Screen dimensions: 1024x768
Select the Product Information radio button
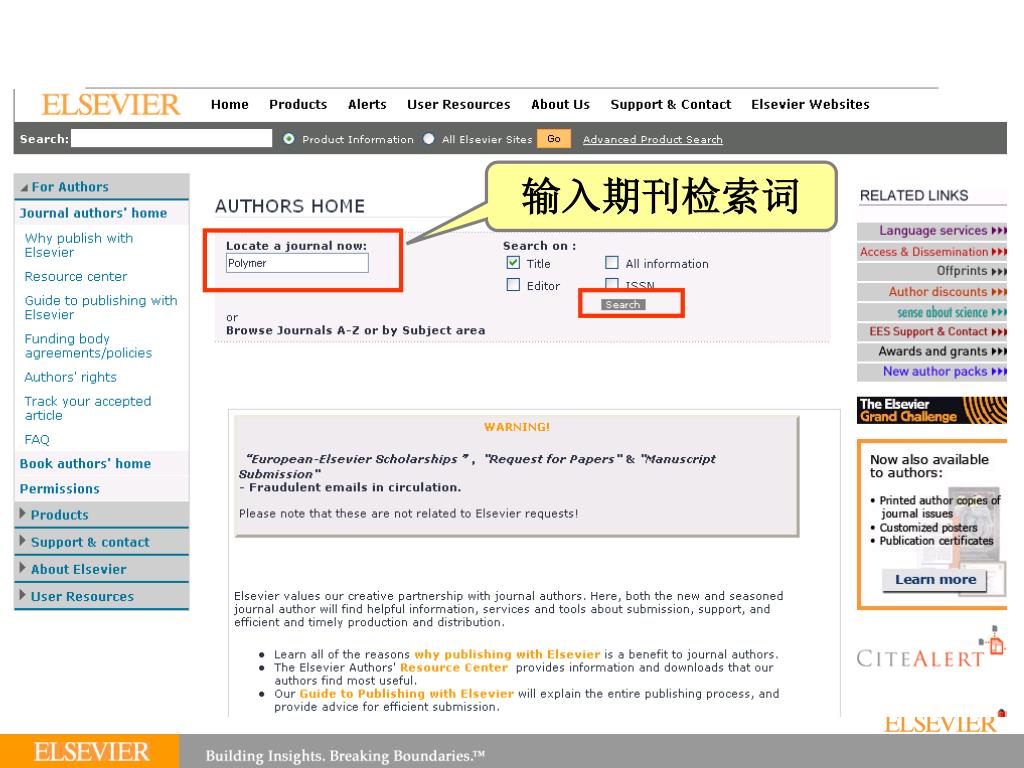point(289,138)
